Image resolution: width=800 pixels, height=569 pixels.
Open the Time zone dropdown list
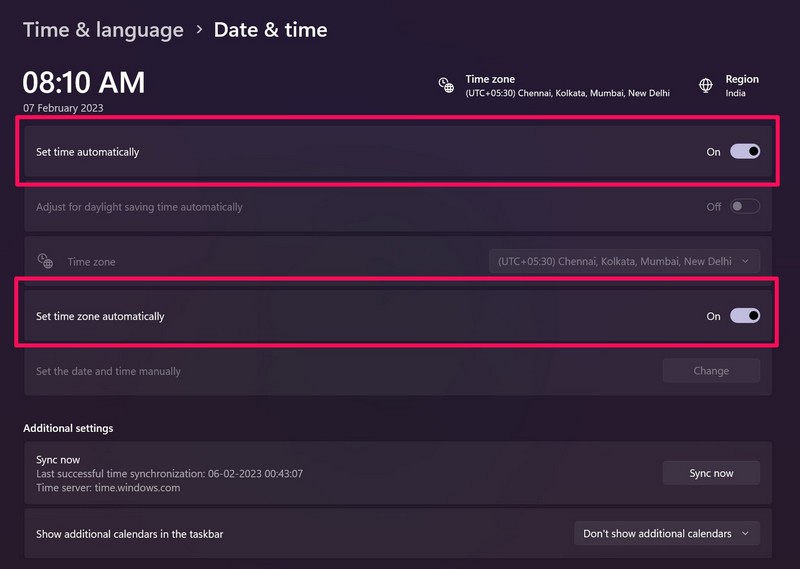pos(625,262)
